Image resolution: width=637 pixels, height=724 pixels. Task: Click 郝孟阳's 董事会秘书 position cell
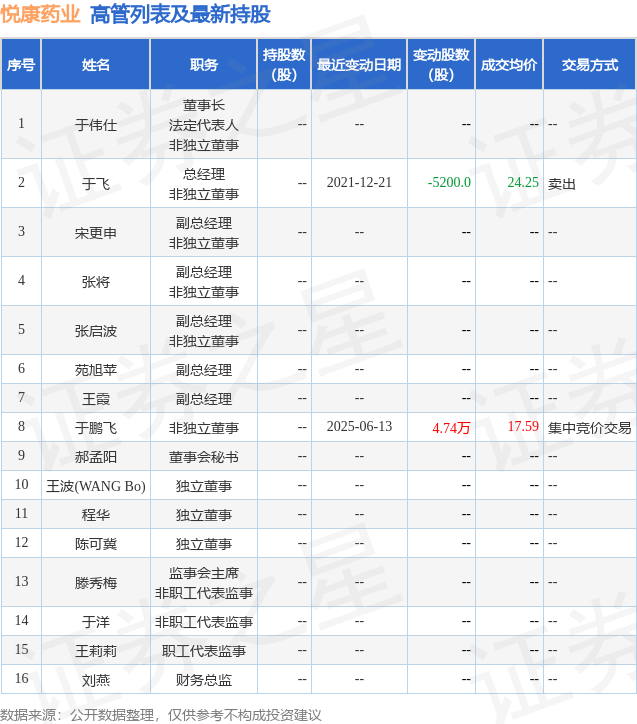(204, 457)
